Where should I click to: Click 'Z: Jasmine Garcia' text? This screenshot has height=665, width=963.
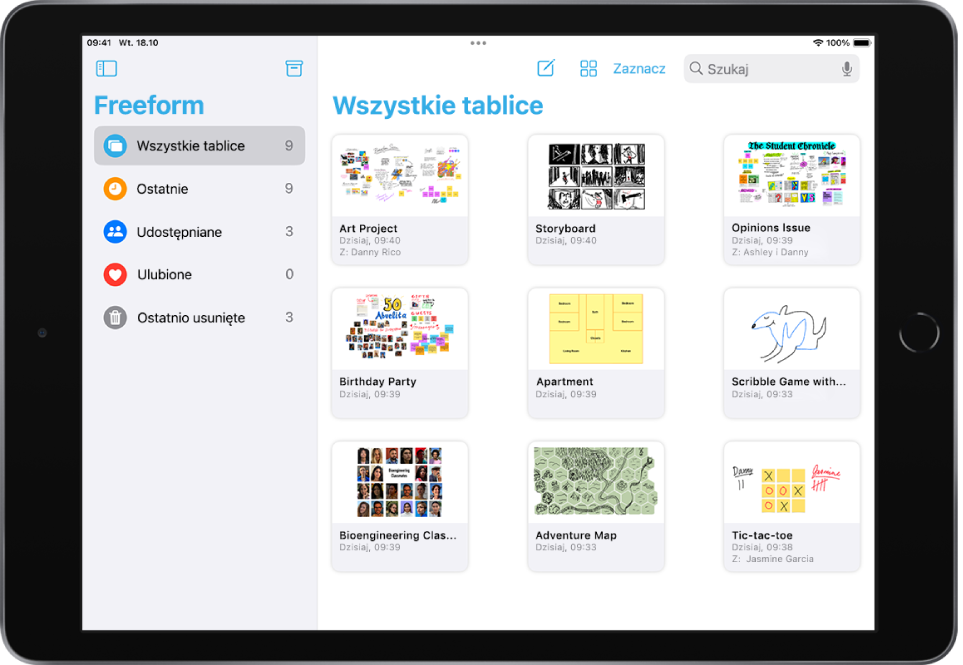pos(773,559)
